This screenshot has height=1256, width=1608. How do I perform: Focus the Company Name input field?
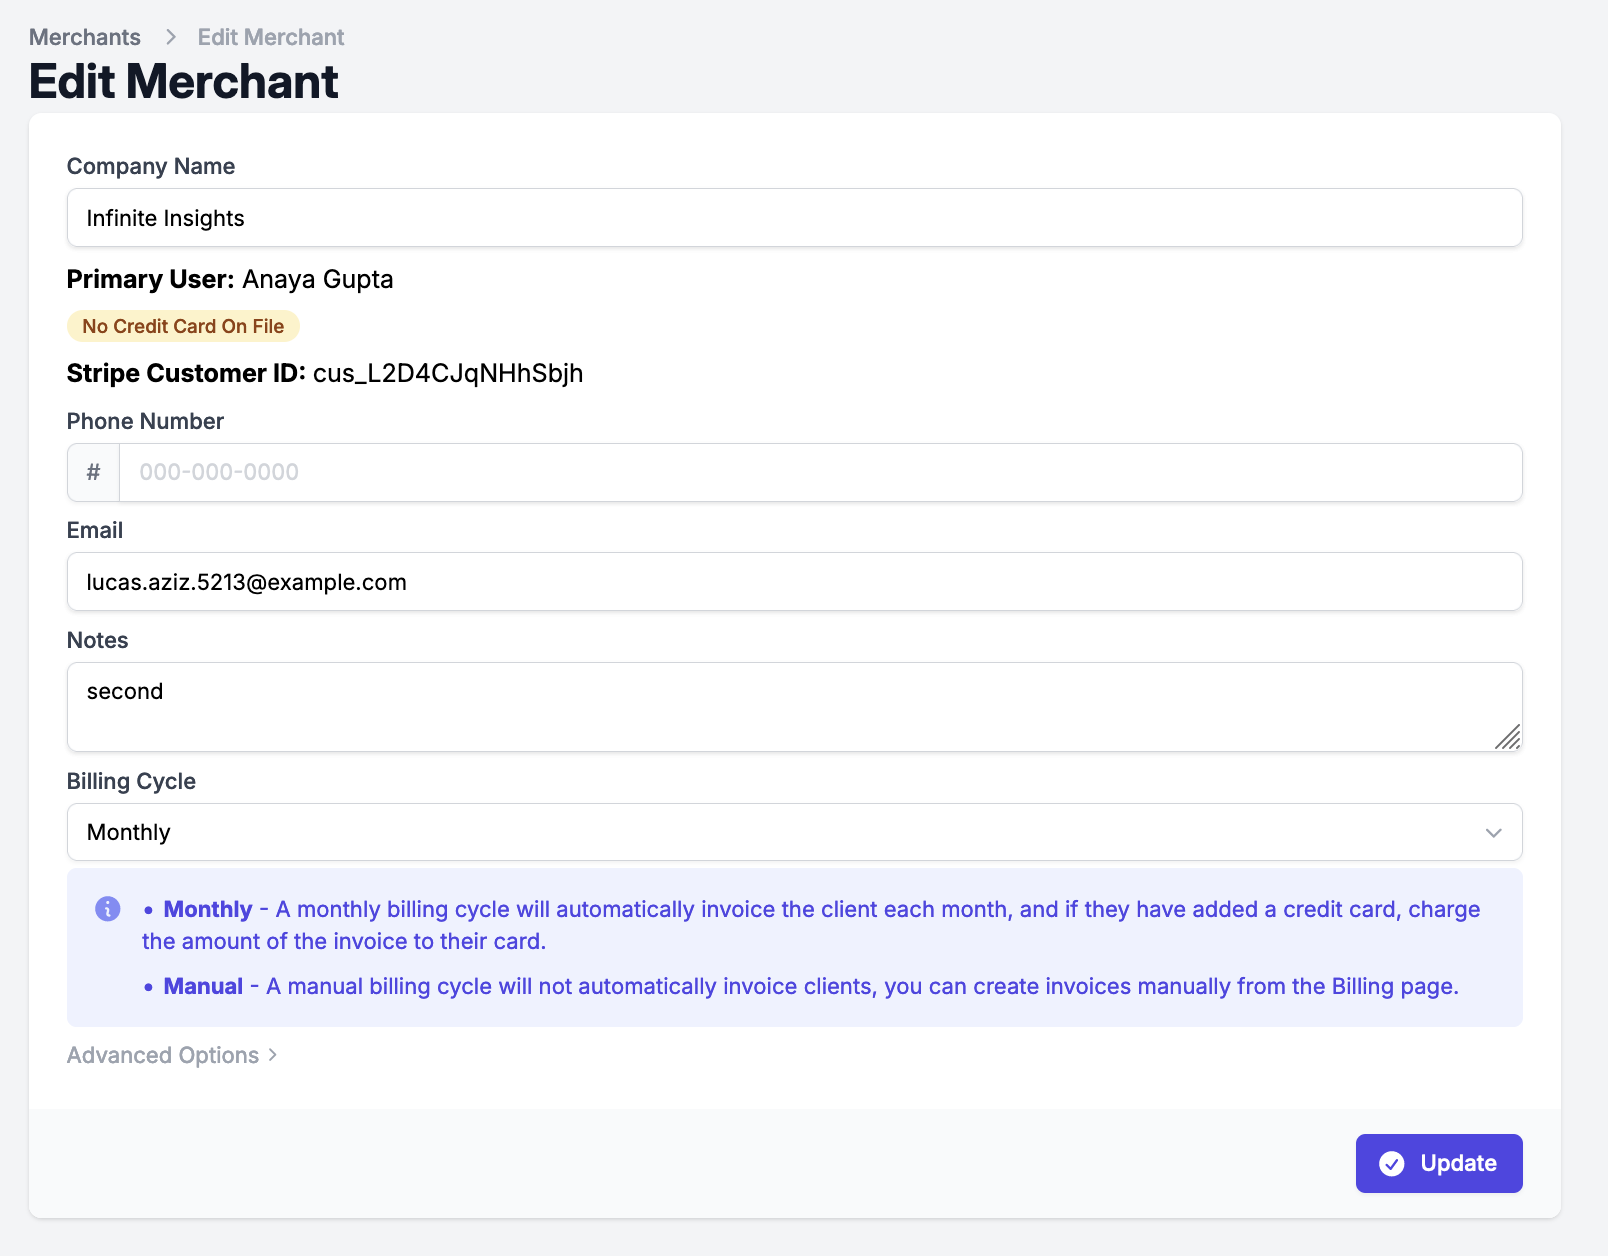point(794,218)
